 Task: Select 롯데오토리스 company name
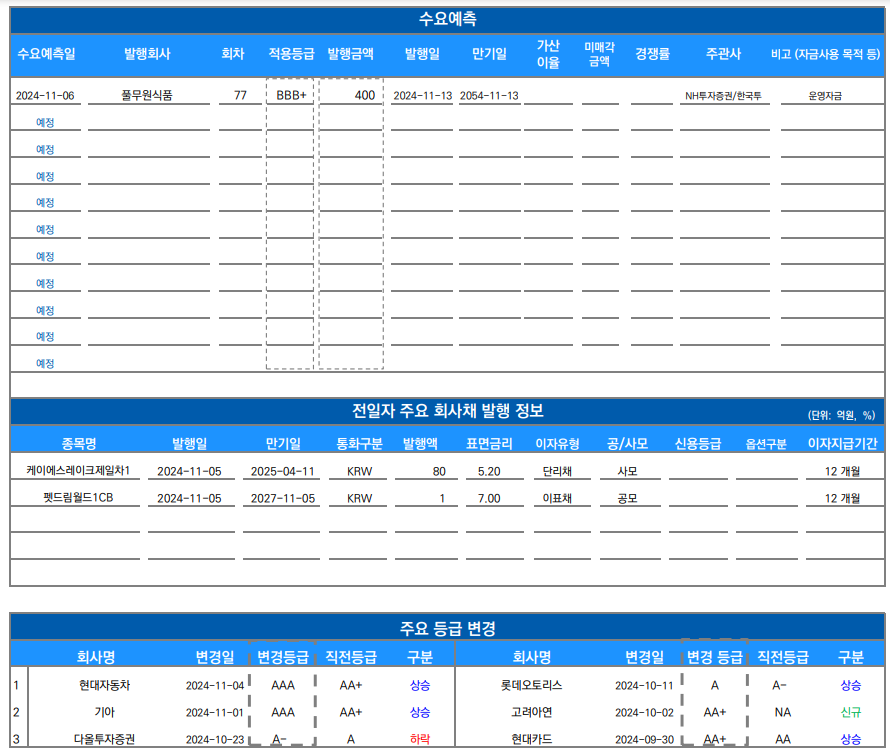click(x=532, y=686)
